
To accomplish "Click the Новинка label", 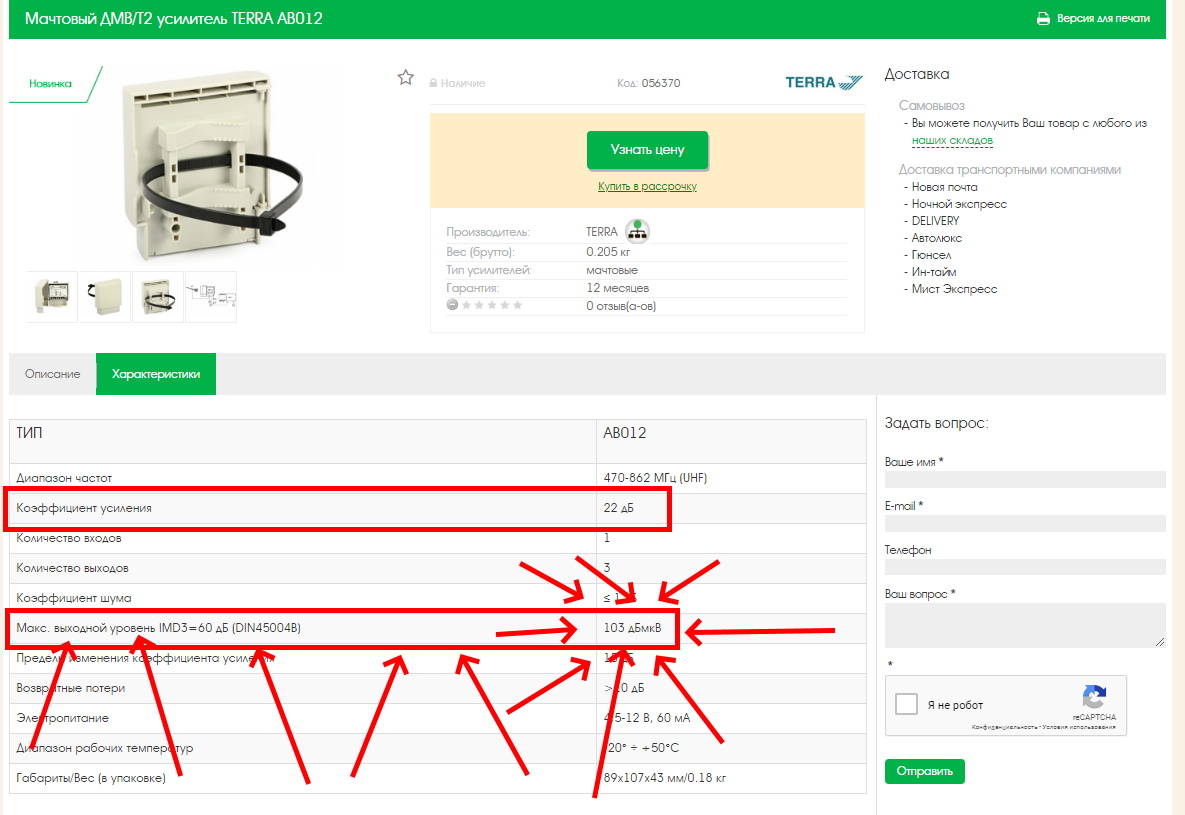I will (50, 83).
